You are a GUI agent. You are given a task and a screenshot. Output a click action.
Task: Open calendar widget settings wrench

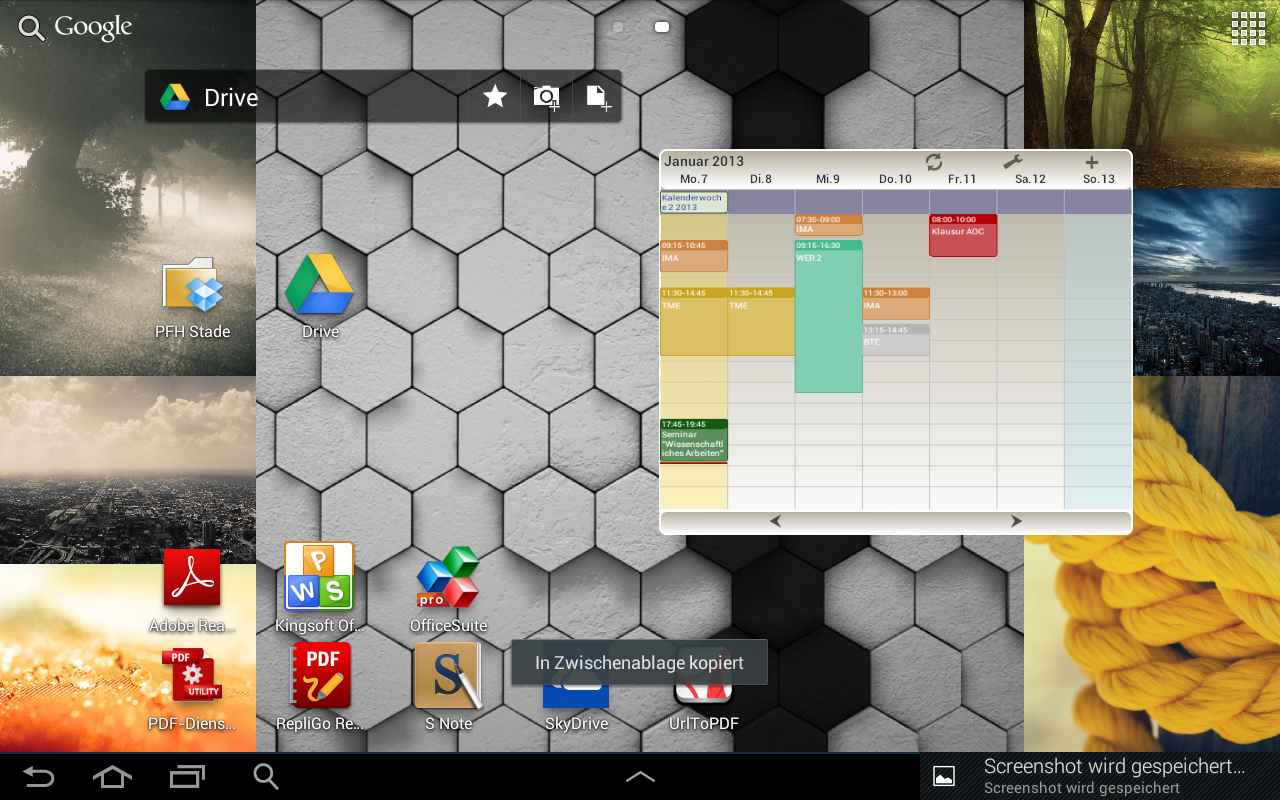(1012, 162)
